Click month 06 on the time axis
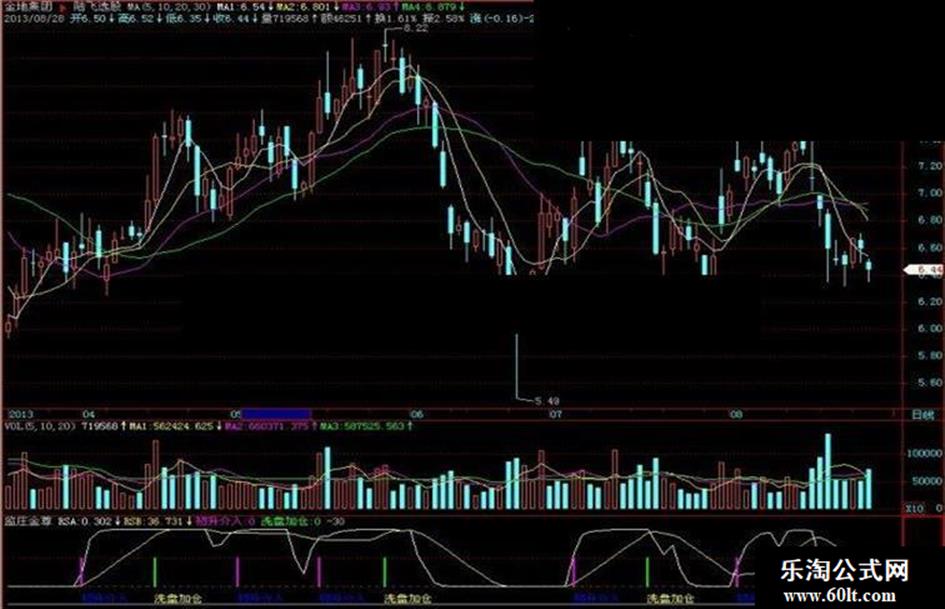 pos(416,414)
